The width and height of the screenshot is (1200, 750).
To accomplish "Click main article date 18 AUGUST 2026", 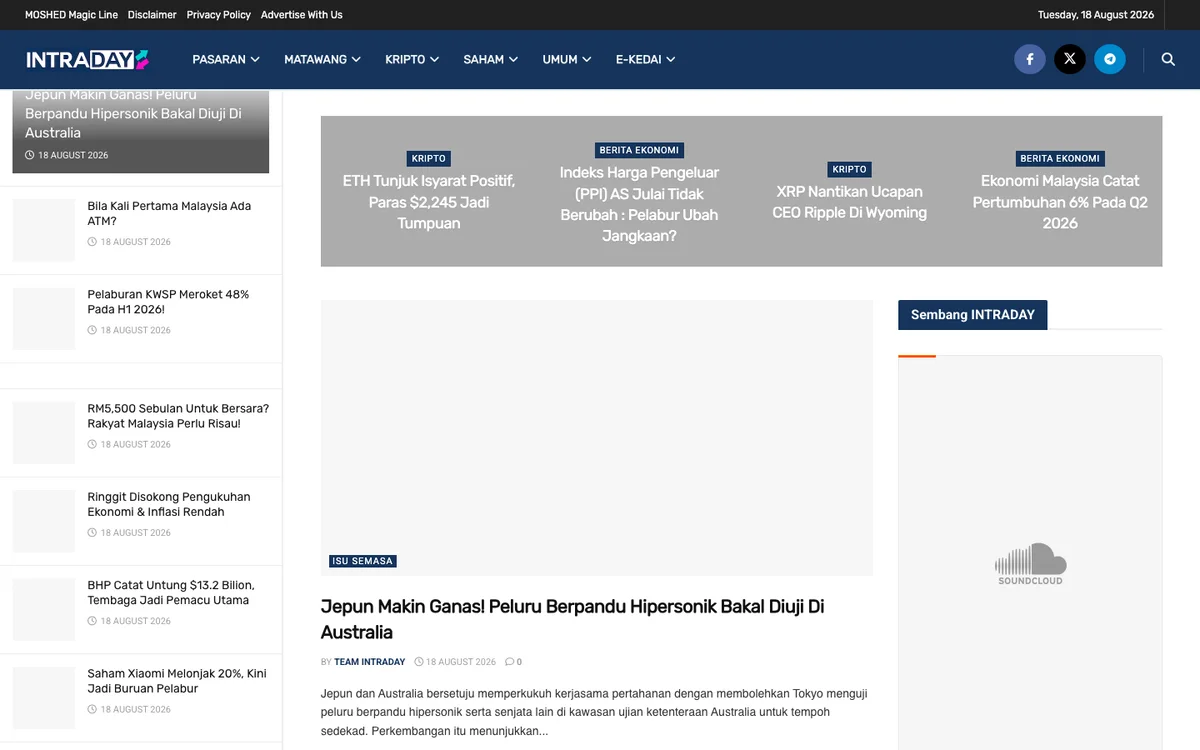I will coord(455,662).
